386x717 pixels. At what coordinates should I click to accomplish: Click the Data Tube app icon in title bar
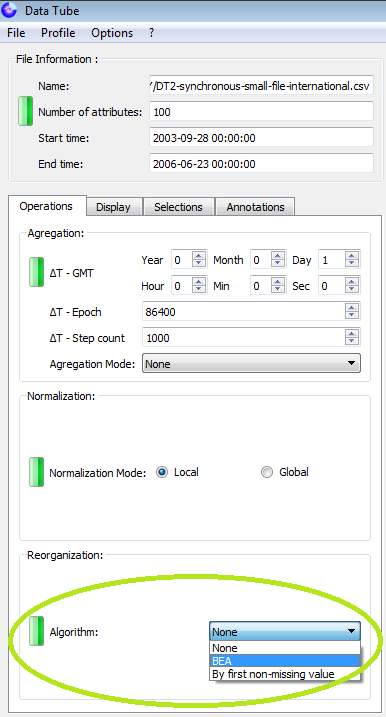(10, 10)
